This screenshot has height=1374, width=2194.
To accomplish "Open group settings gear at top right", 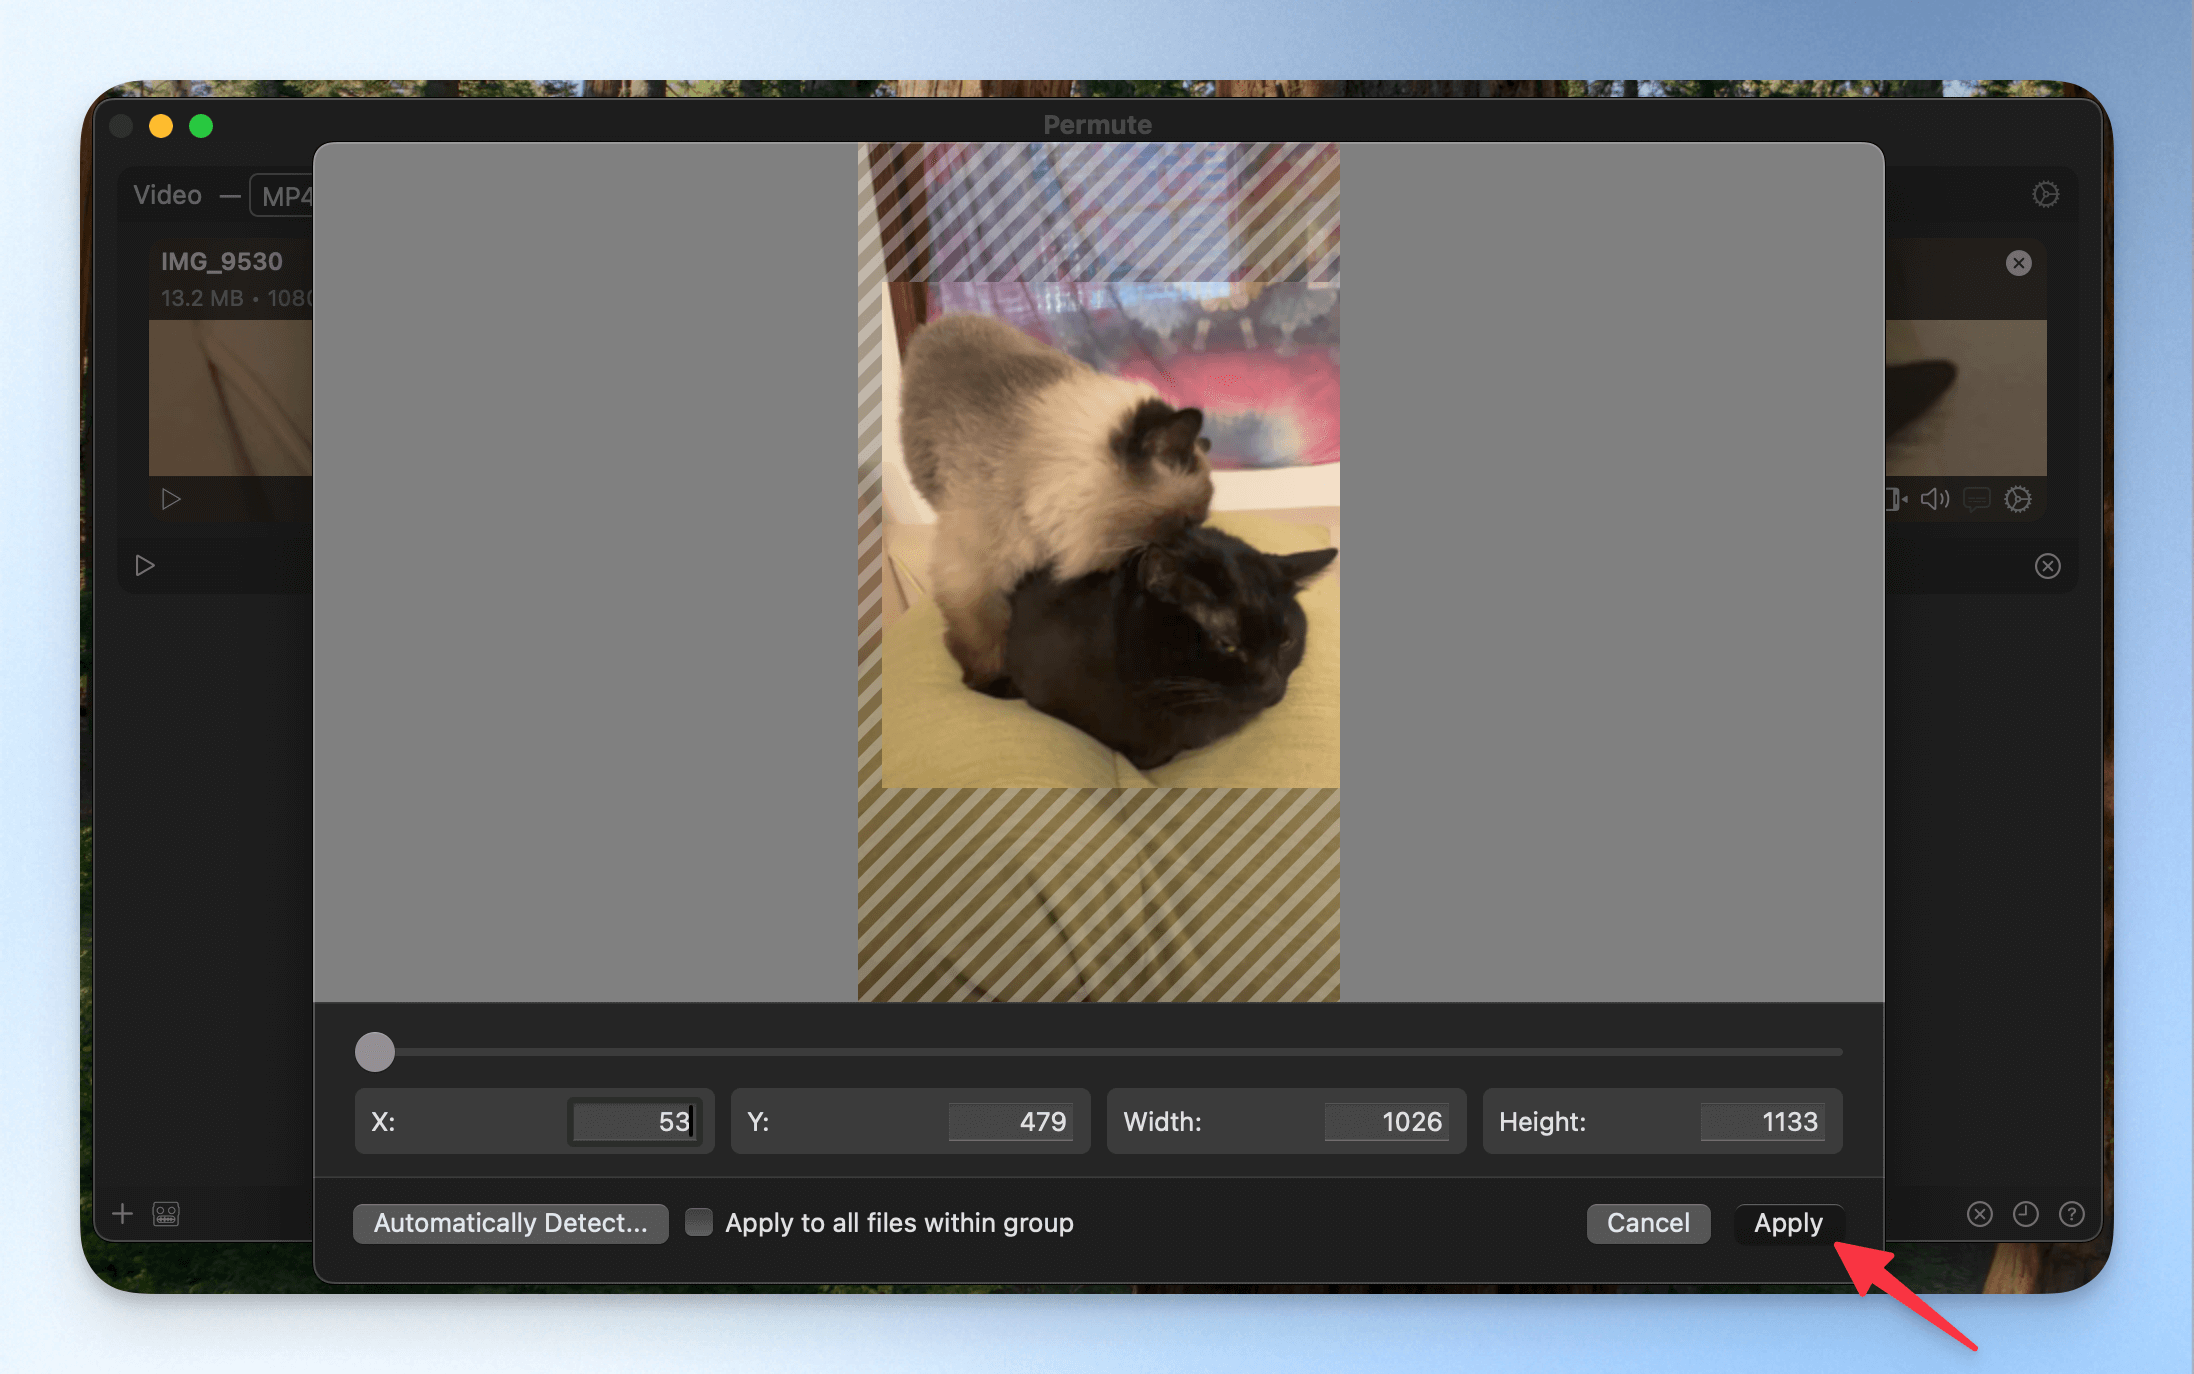I will pos(2045,194).
